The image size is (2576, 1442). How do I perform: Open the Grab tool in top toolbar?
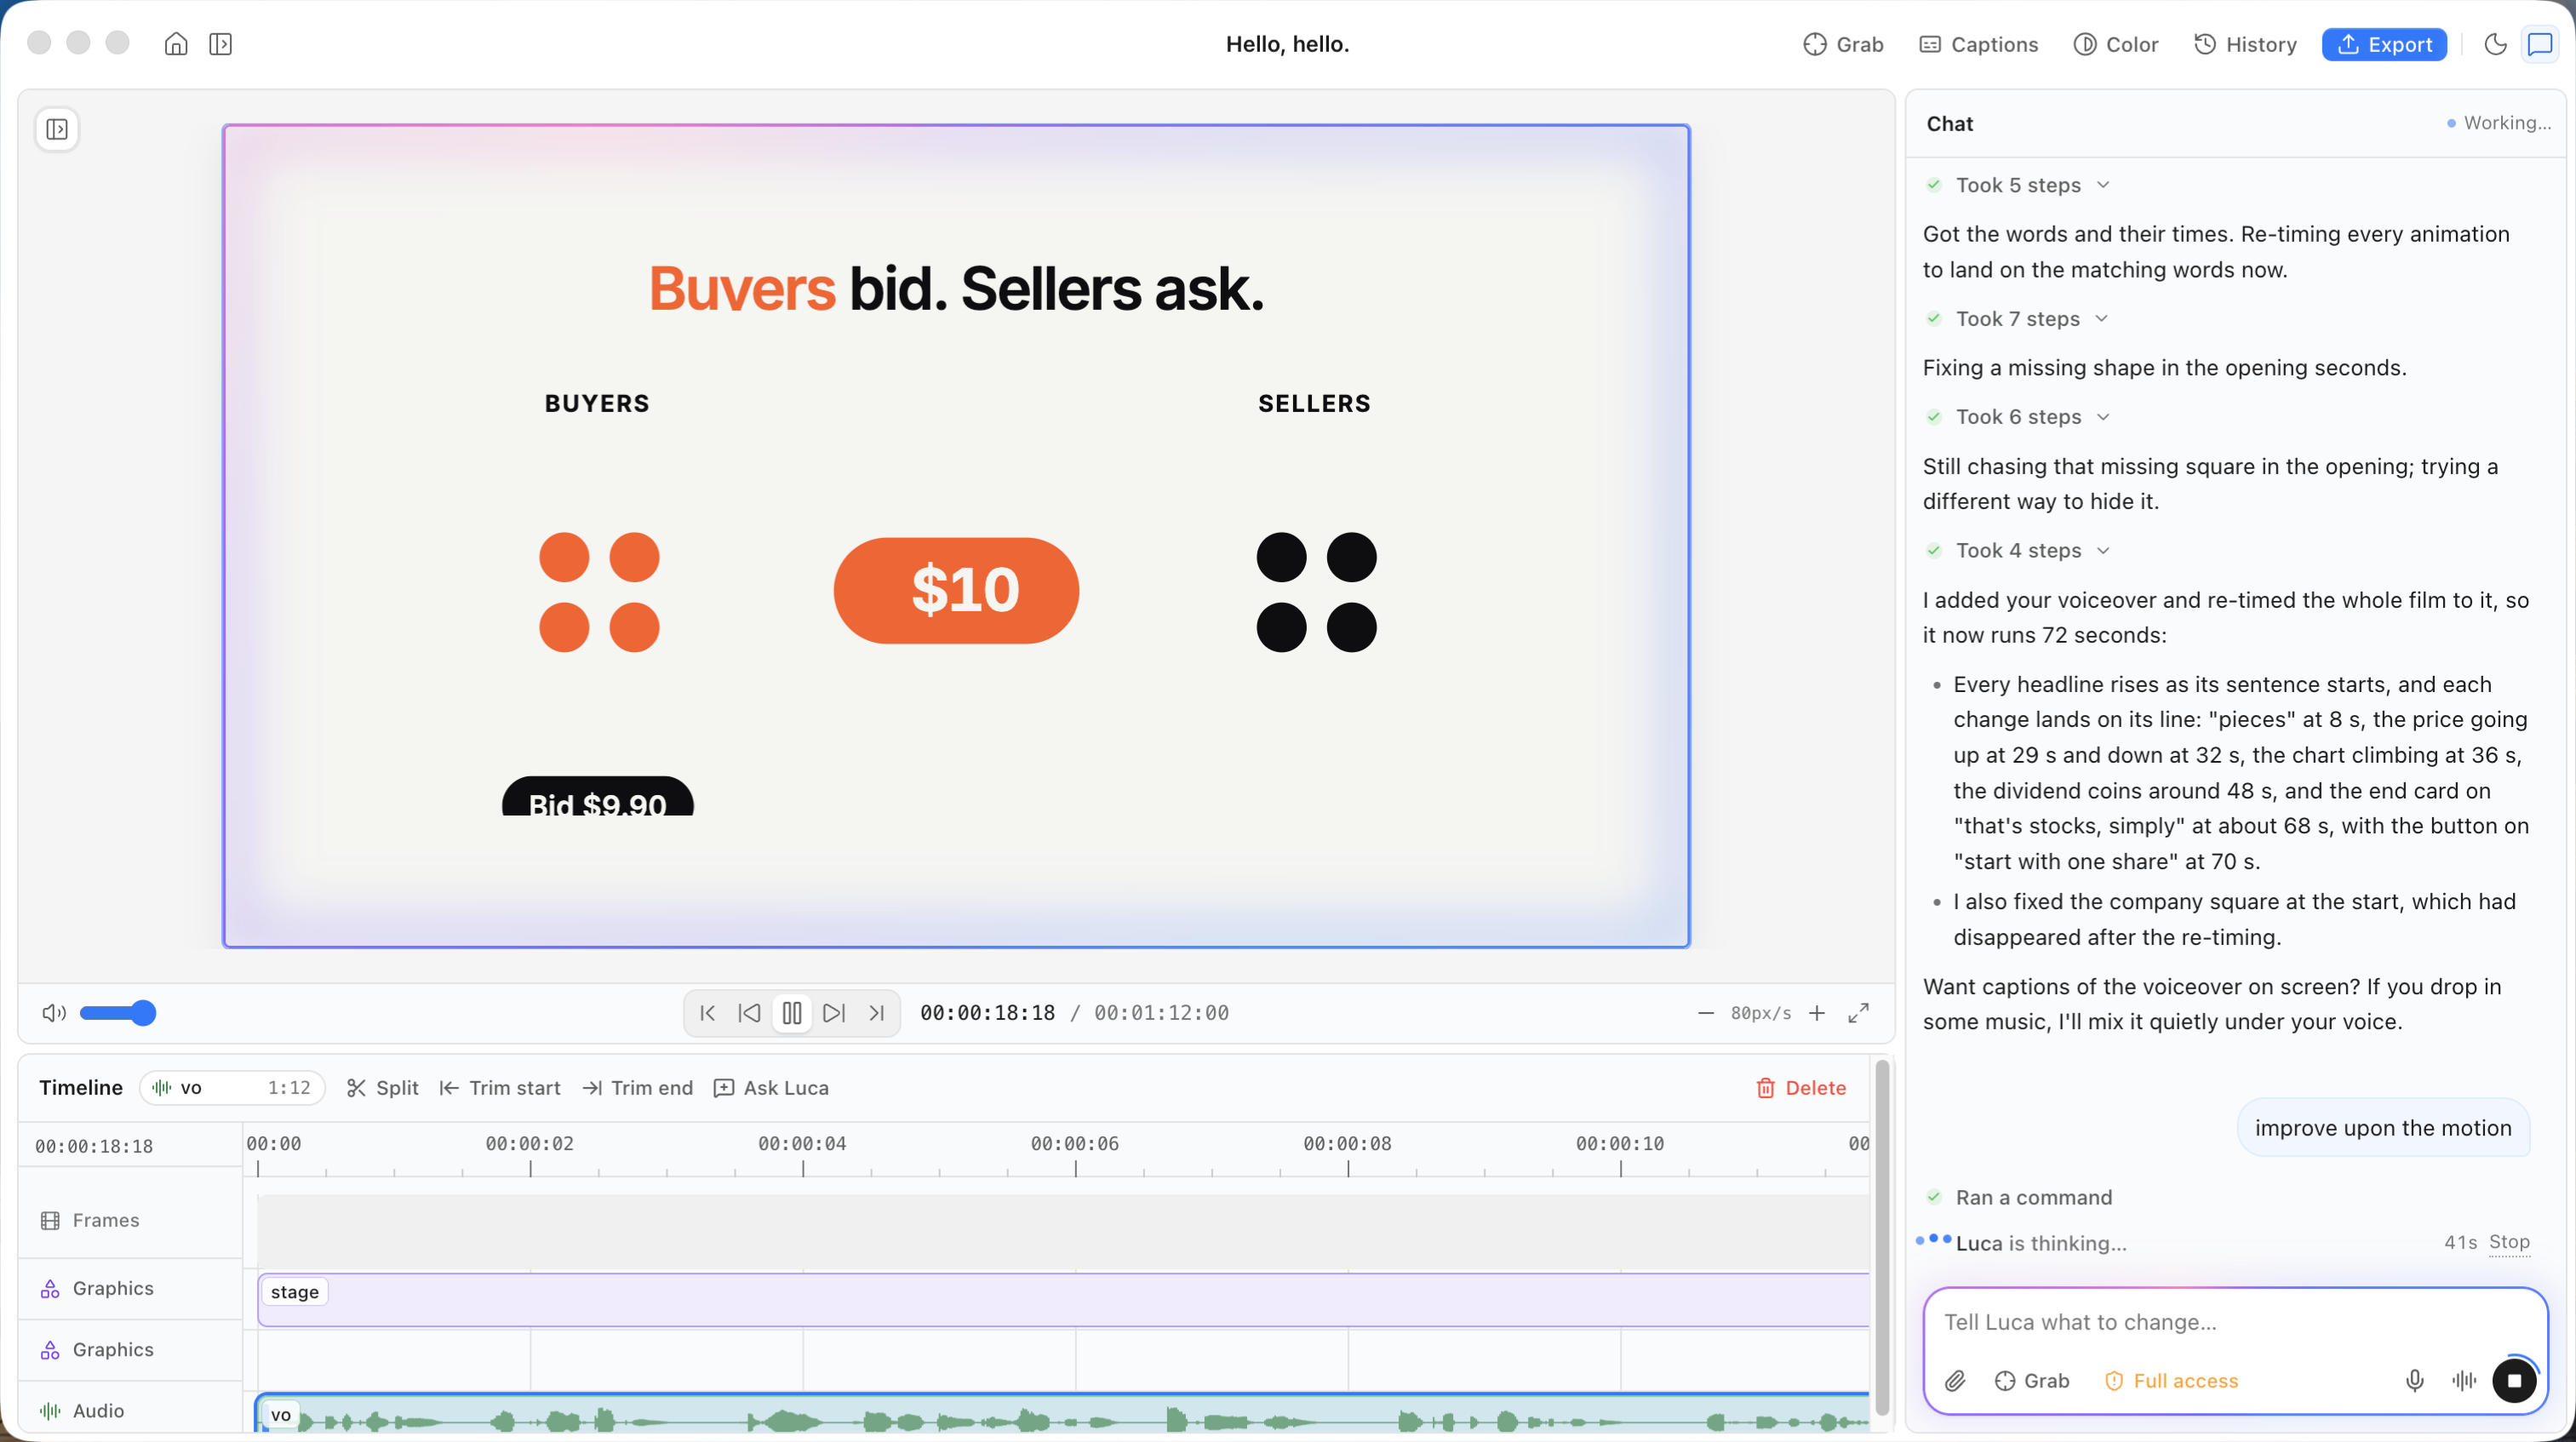[x=1843, y=44]
